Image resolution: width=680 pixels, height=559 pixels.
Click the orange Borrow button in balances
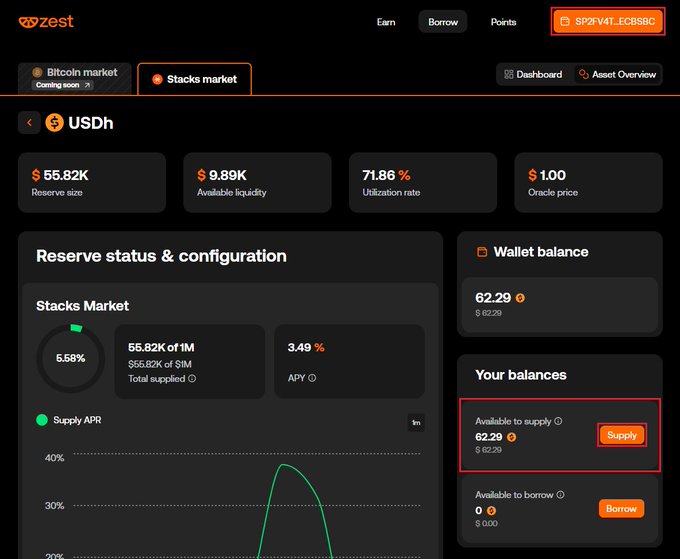(x=621, y=509)
